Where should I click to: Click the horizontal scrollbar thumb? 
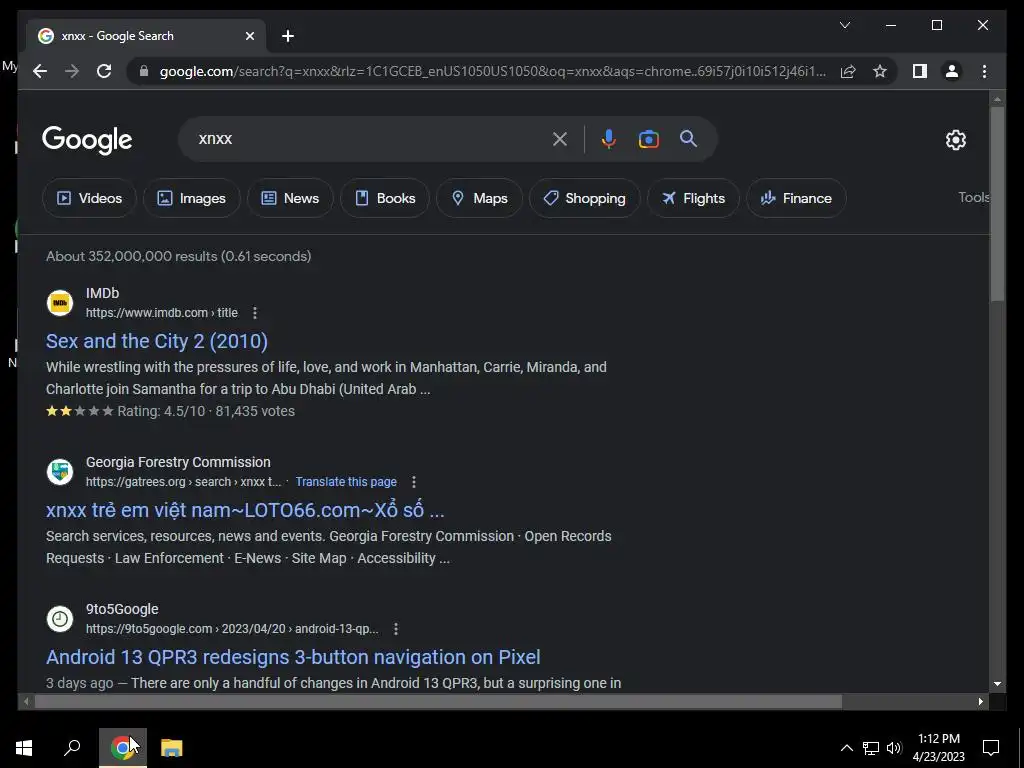pyautogui.click(x=438, y=701)
